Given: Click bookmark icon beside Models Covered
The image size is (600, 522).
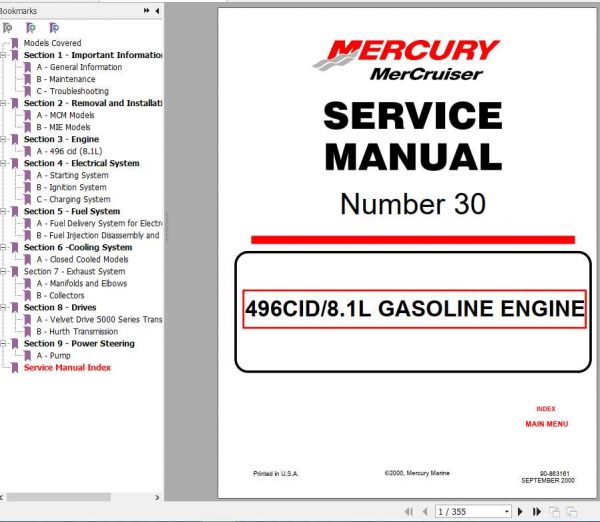Looking at the screenshot, I should pos(15,43).
